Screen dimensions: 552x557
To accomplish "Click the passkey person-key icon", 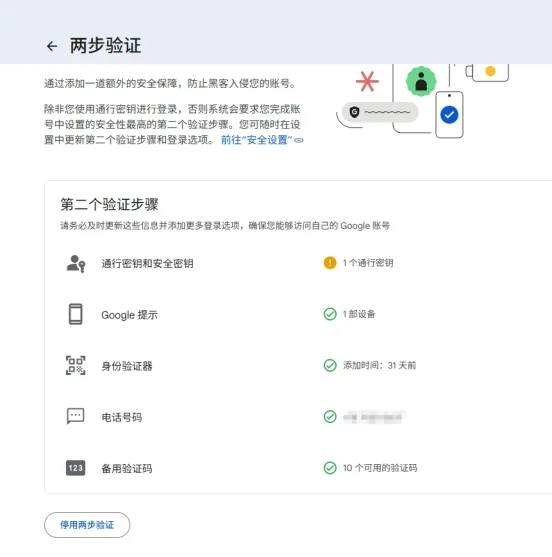I will [x=76, y=264].
